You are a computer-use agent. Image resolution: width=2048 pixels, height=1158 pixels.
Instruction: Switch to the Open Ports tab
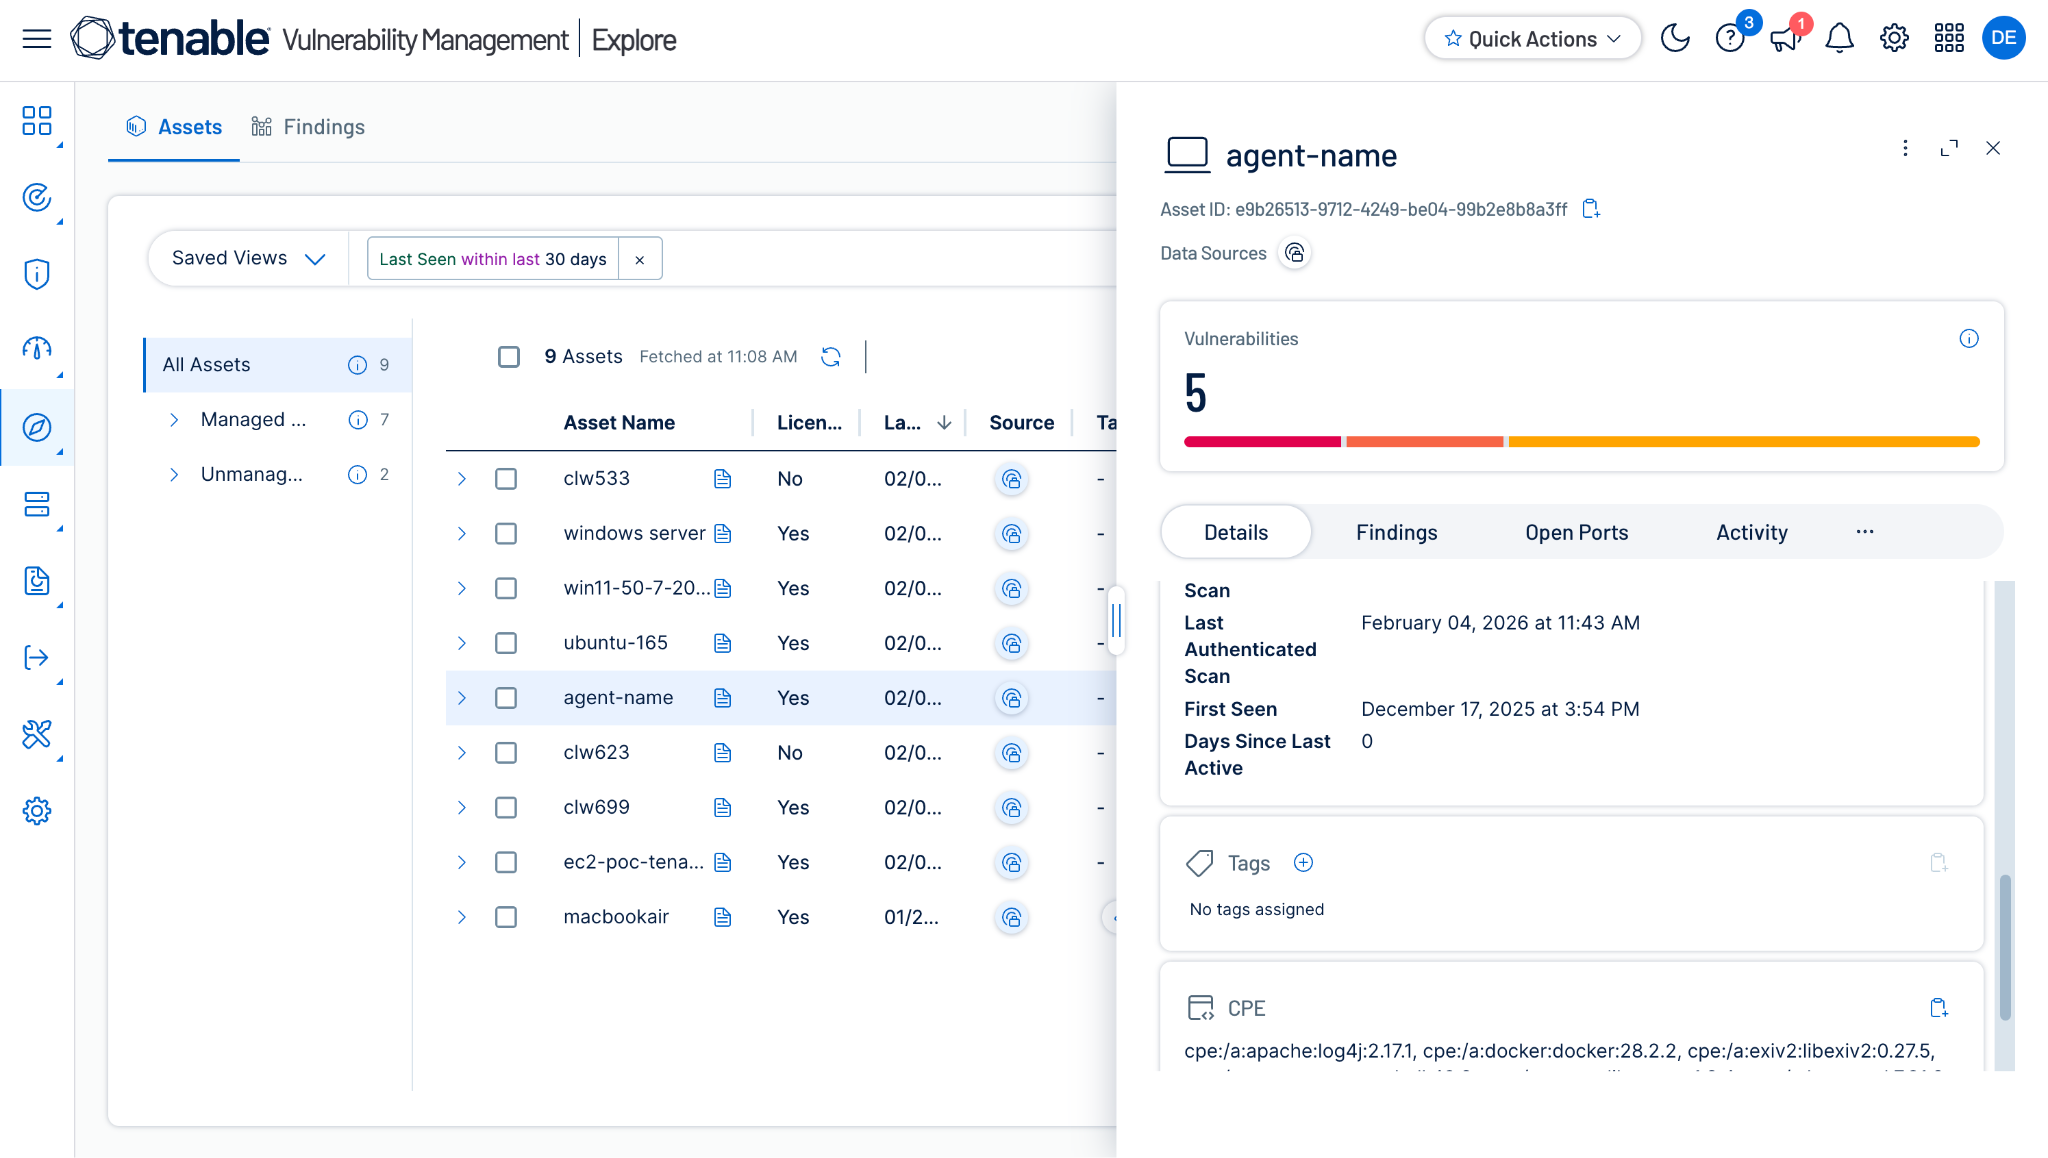[x=1576, y=533]
